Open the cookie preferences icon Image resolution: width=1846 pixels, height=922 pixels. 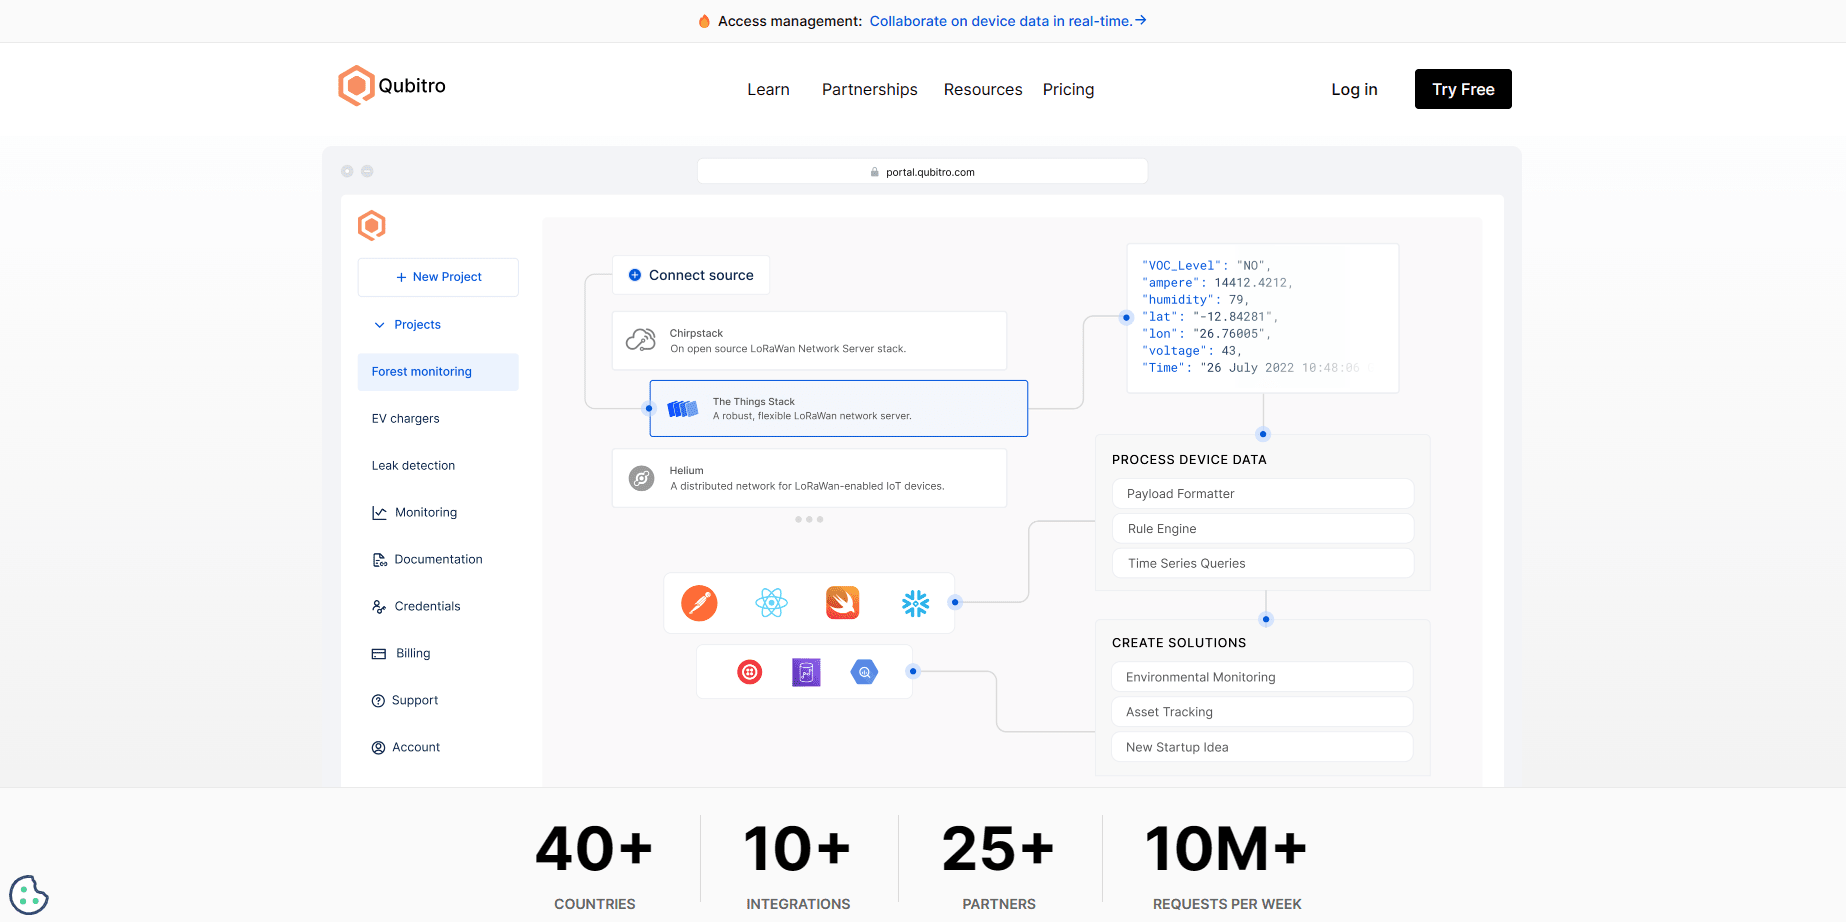point(29,895)
